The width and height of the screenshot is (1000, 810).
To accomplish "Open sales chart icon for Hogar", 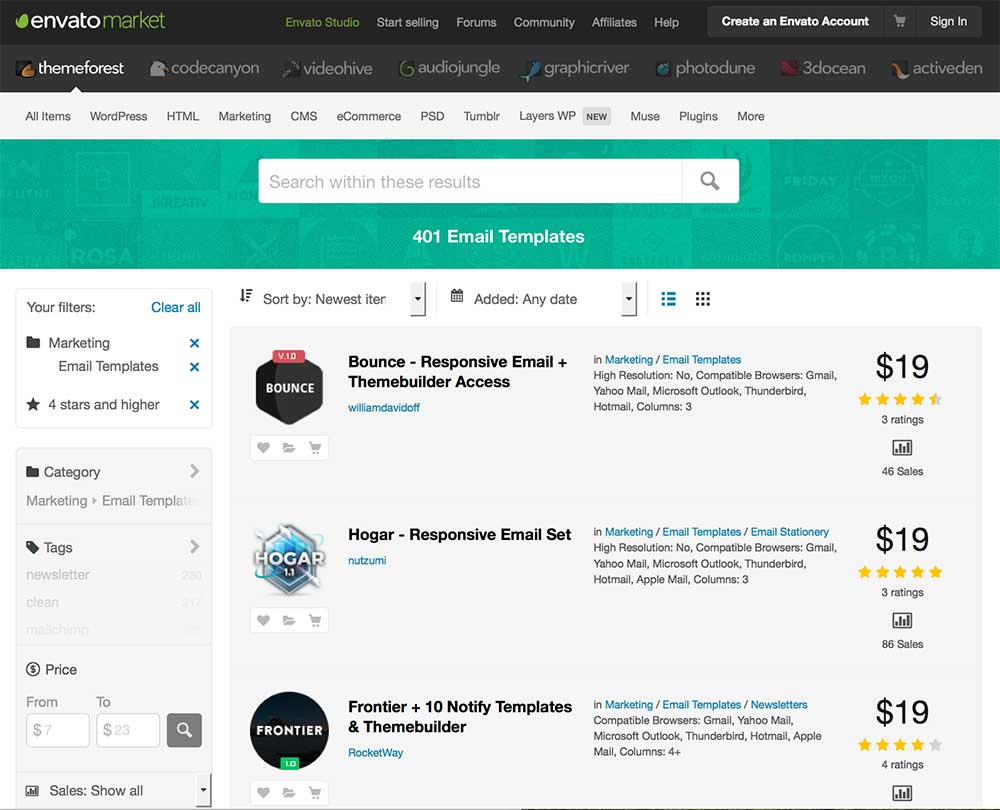I will 902,621.
